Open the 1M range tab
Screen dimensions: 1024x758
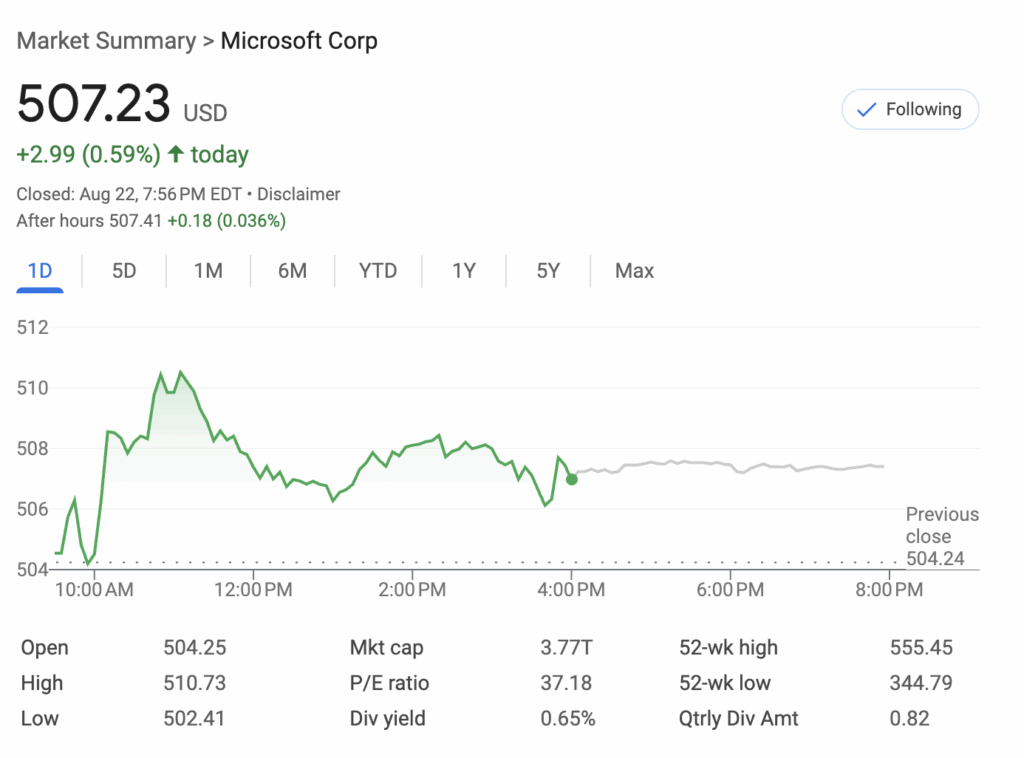click(x=208, y=271)
